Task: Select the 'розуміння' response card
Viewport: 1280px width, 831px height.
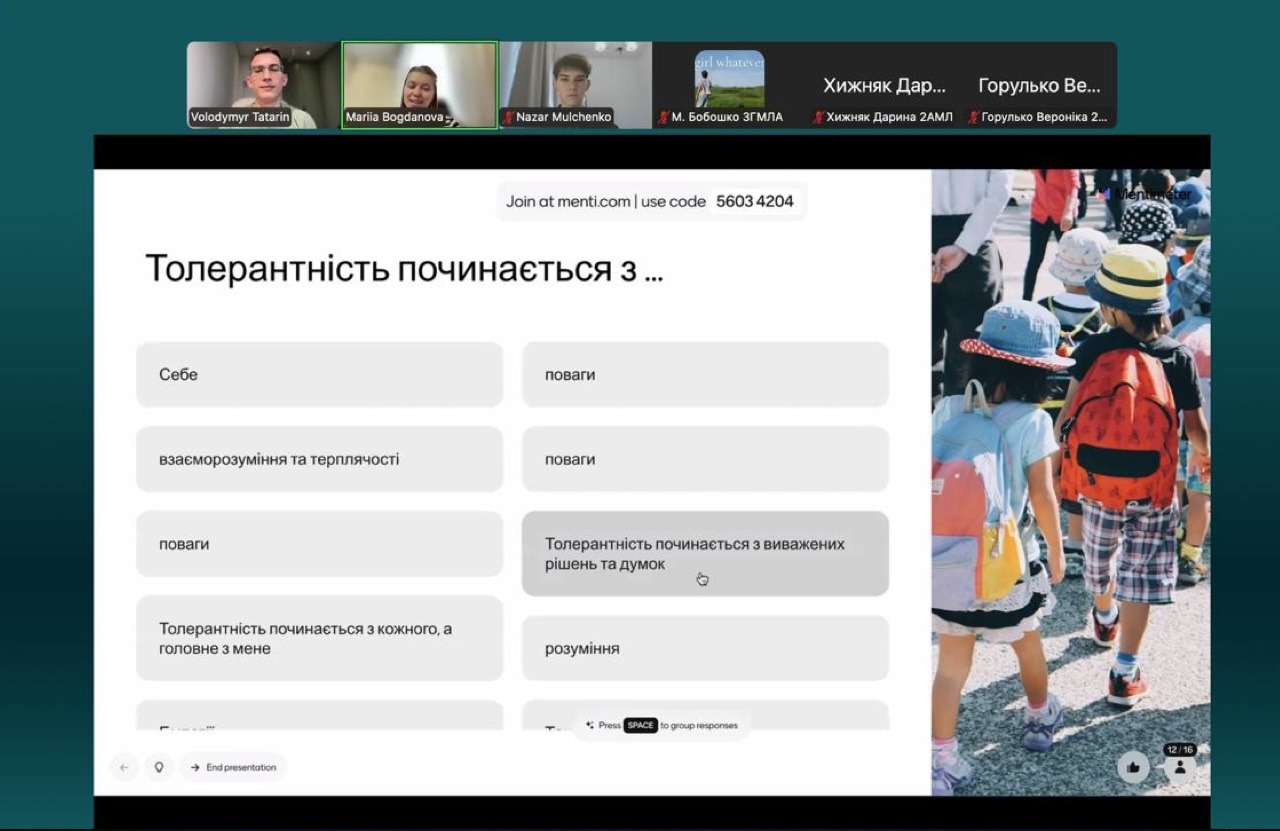Action: click(x=704, y=649)
